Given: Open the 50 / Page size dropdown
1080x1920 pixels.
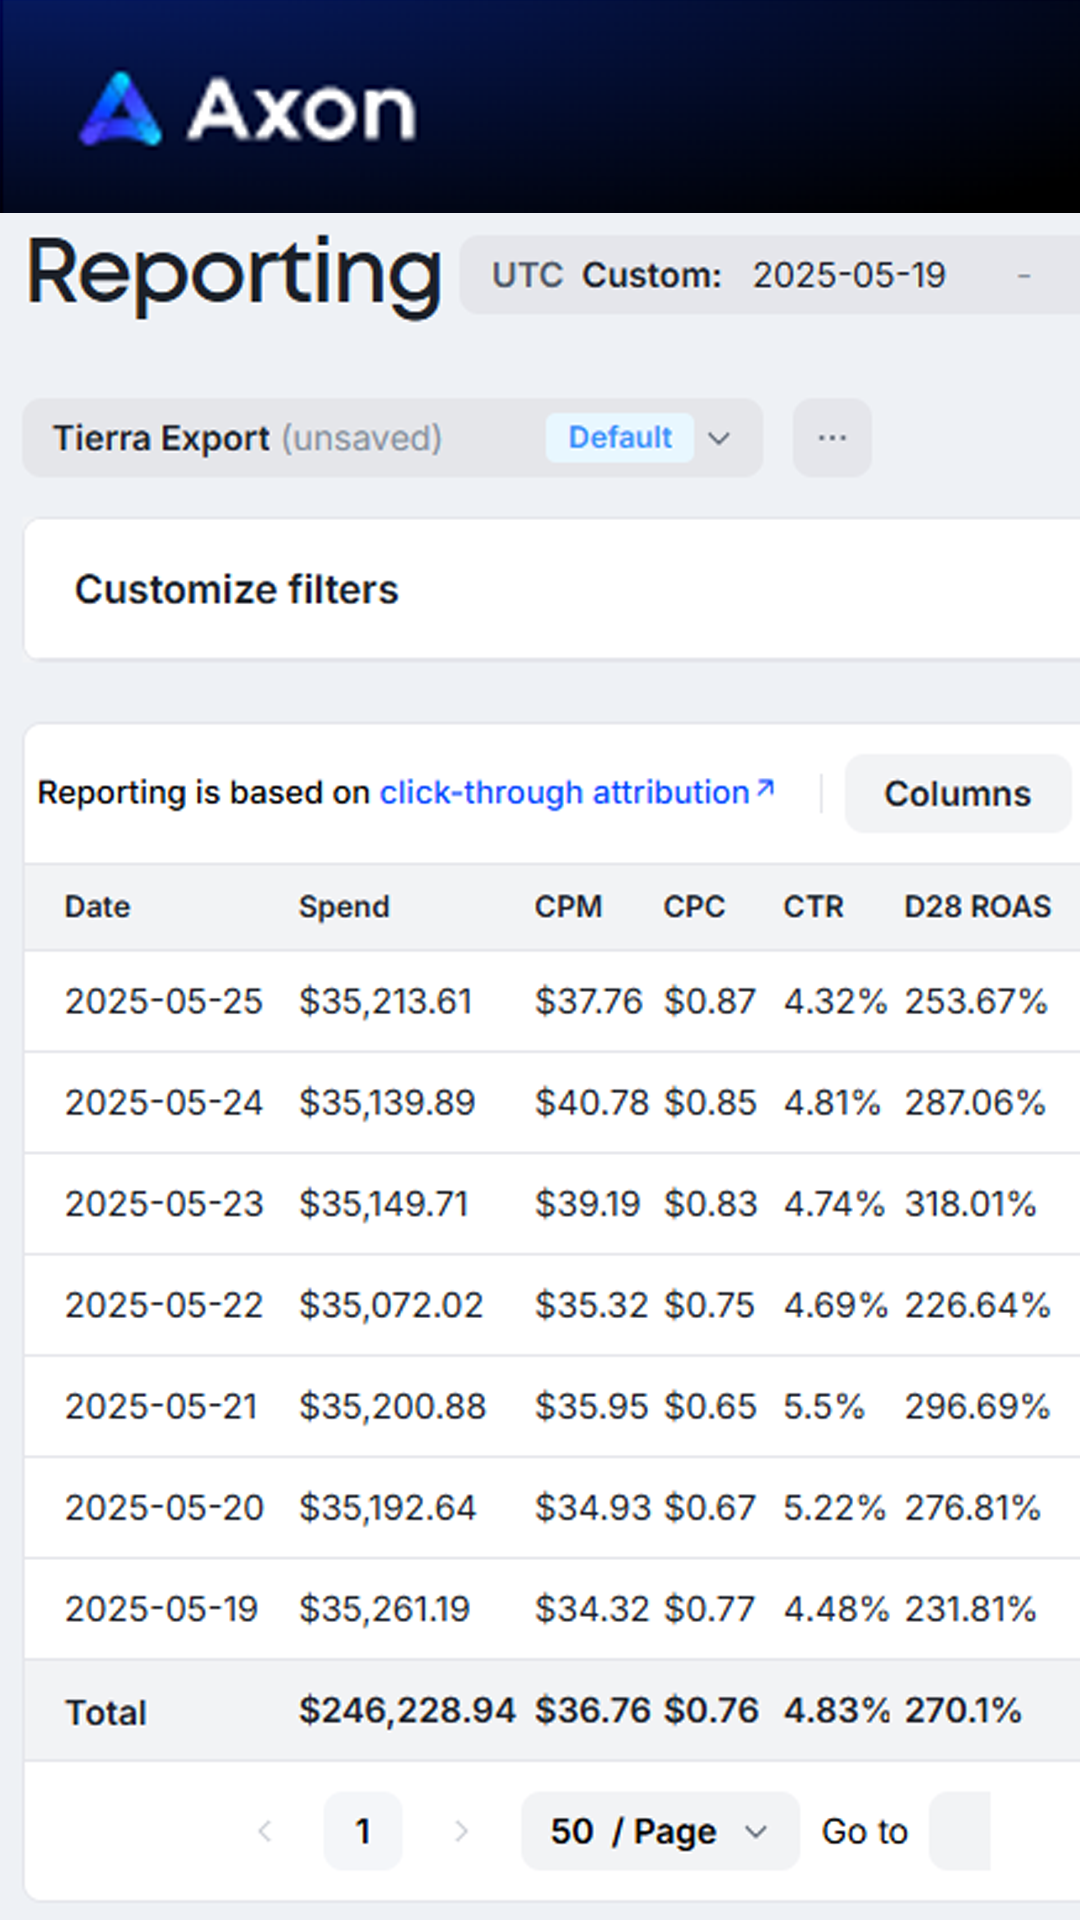Looking at the screenshot, I should (x=659, y=1831).
